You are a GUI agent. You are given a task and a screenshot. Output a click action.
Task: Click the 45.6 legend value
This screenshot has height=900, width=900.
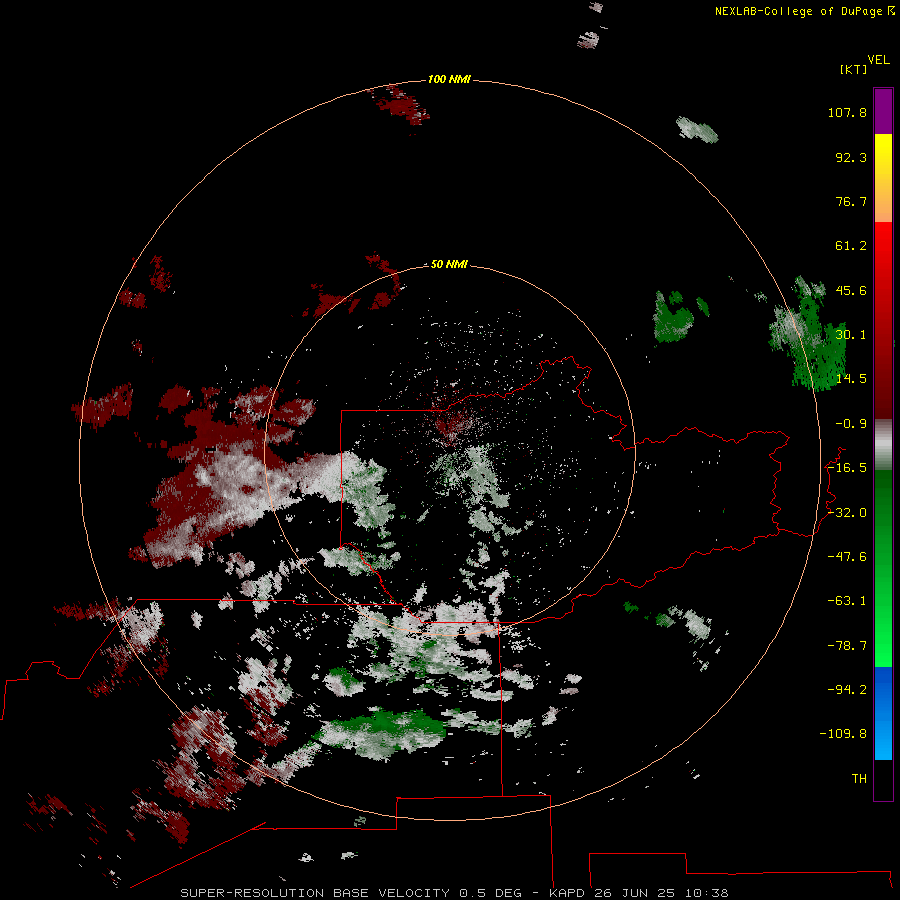851,290
